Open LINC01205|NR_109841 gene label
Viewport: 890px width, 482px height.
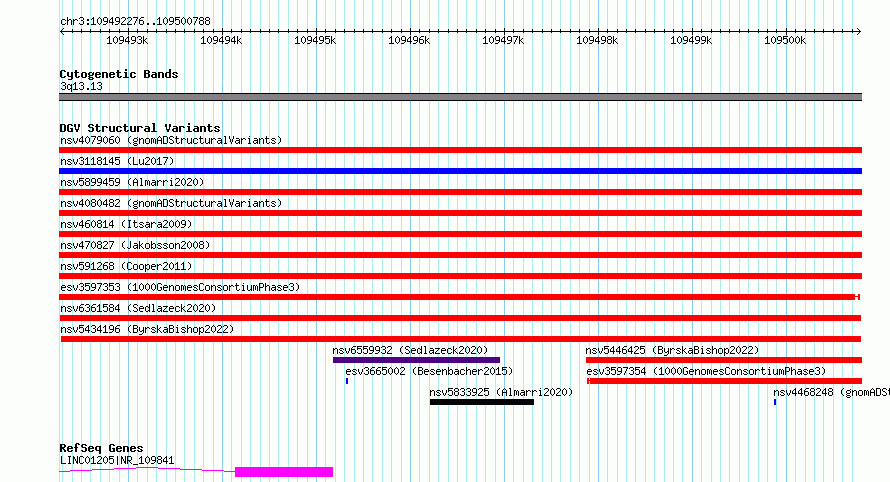(x=117, y=460)
